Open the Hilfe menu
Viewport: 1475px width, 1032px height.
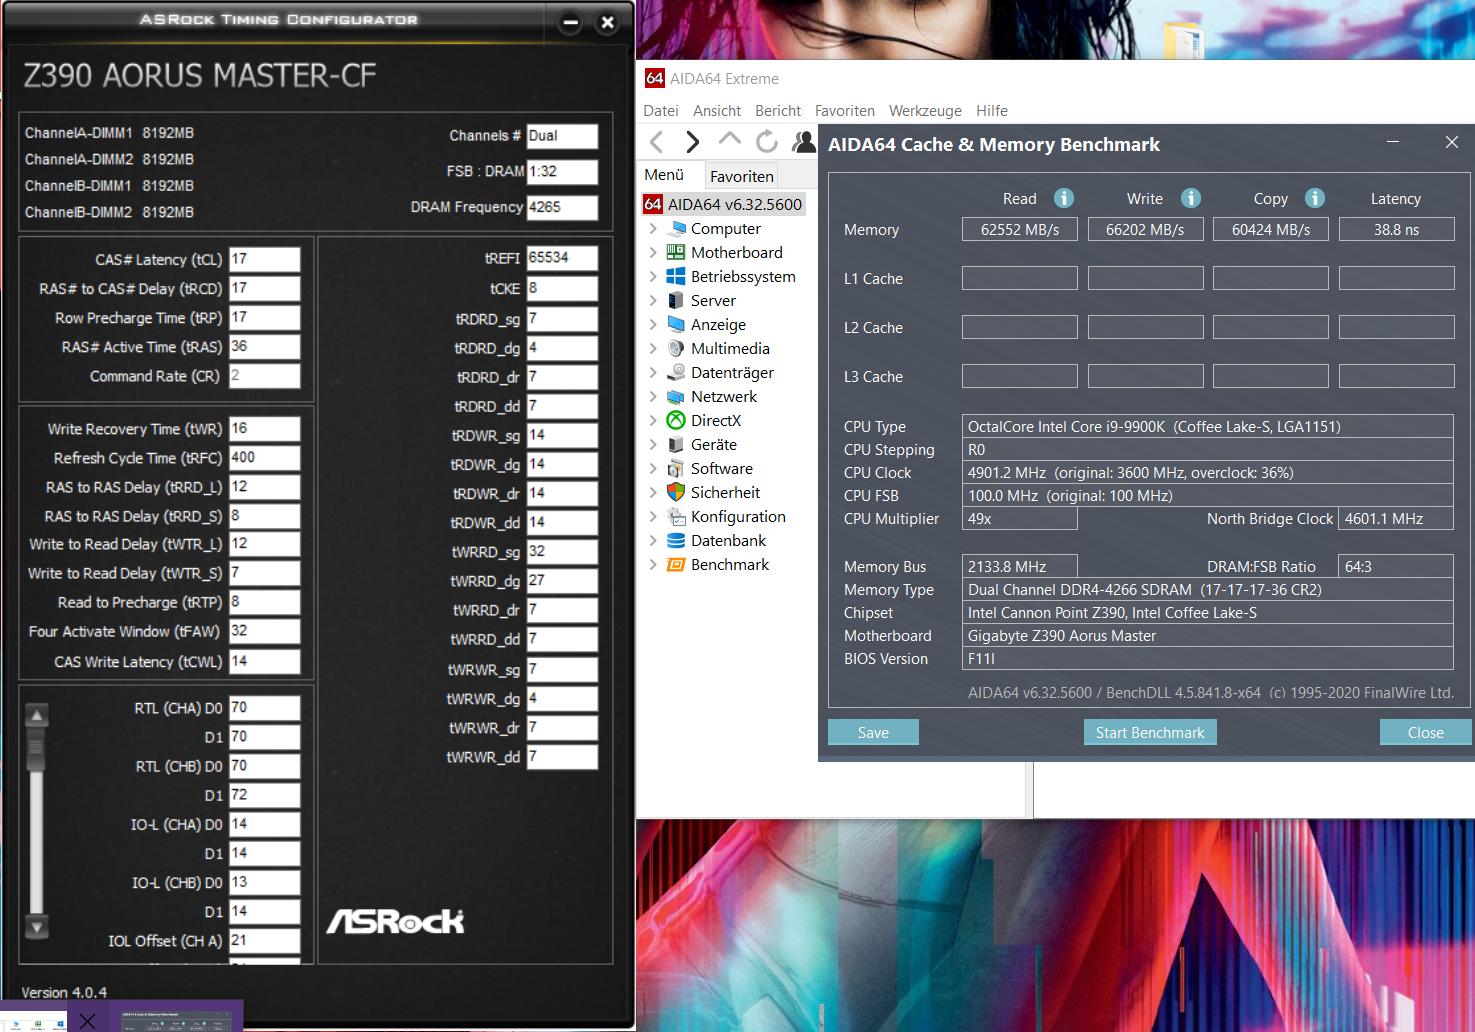(992, 111)
